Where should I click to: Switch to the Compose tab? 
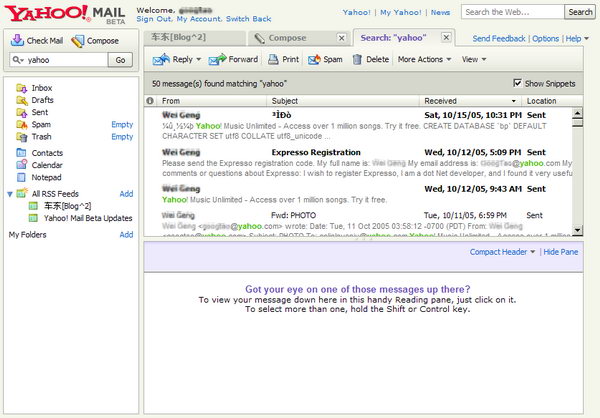click(x=287, y=38)
